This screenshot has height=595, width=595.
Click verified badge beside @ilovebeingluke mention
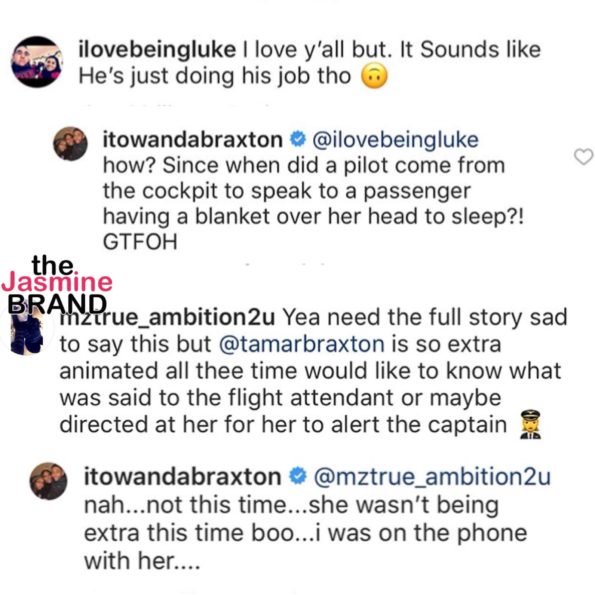298,139
